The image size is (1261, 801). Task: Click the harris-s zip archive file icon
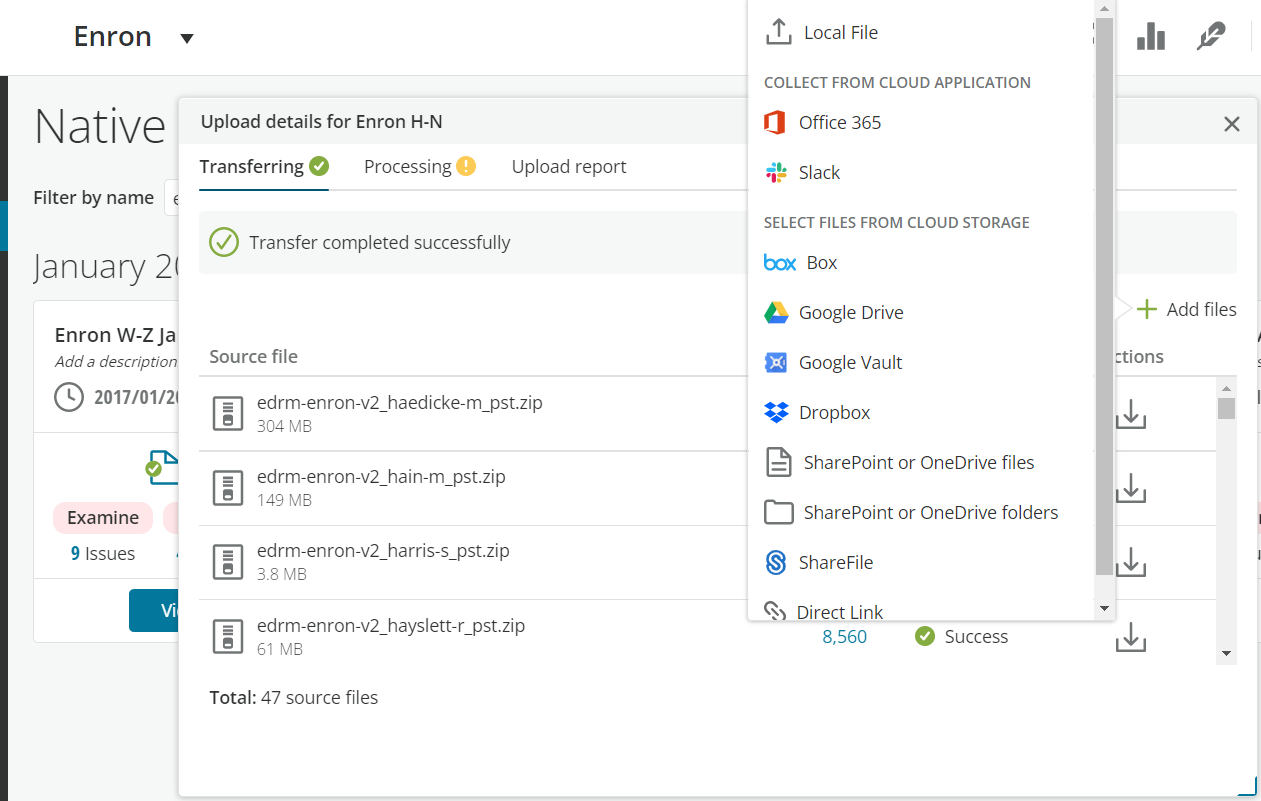229,562
